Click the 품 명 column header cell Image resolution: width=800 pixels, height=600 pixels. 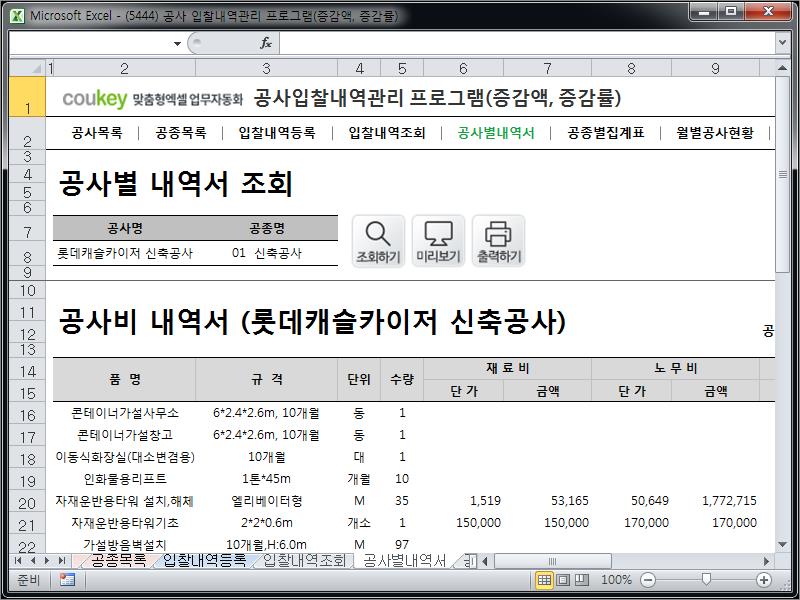pos(125,379)
